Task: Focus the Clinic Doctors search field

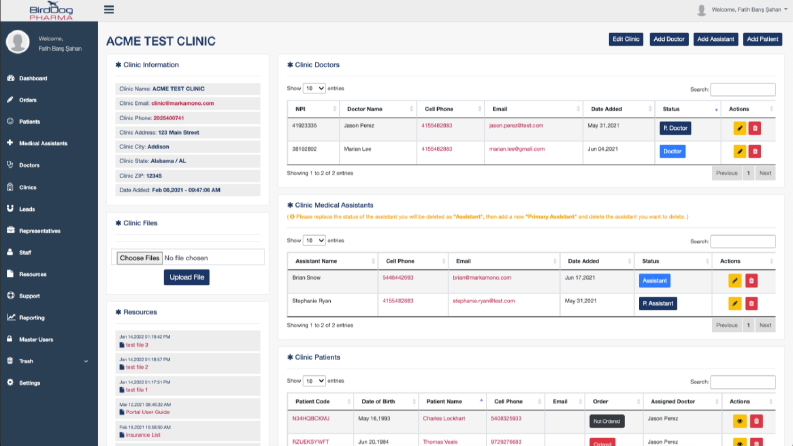Action: 742,90
